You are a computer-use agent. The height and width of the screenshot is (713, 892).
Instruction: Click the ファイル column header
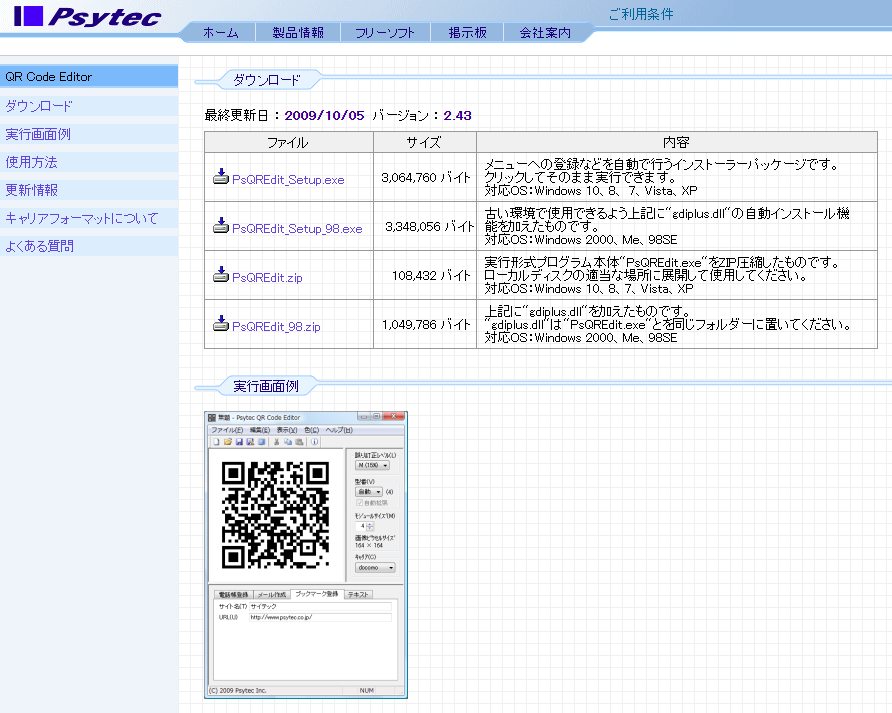(288, 142)
